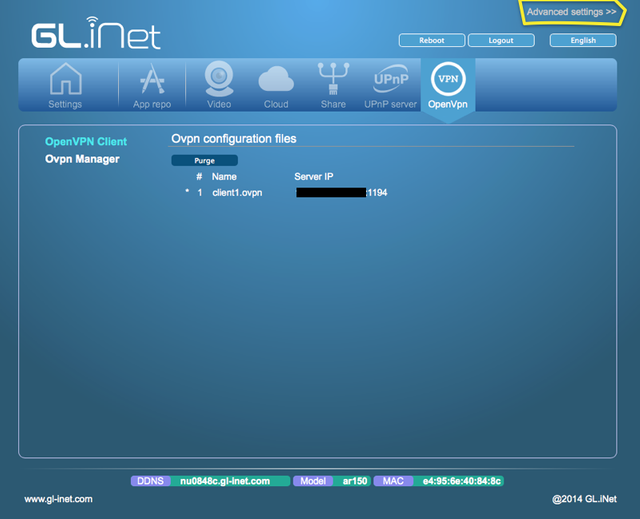Switch to OpenVPN Client section
Screen dimensions: 640x519
pos(86,142)
